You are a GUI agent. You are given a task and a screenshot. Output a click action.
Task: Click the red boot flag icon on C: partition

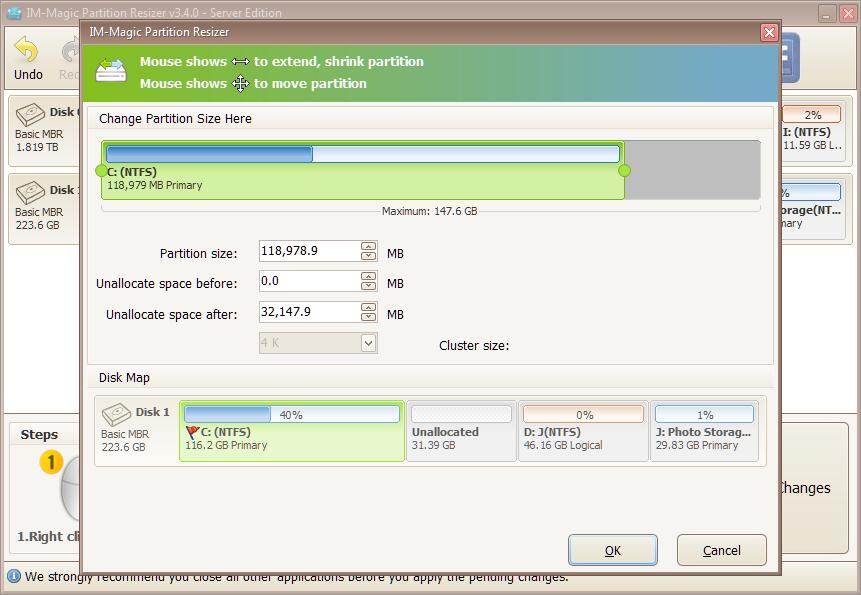pos(192,433)
